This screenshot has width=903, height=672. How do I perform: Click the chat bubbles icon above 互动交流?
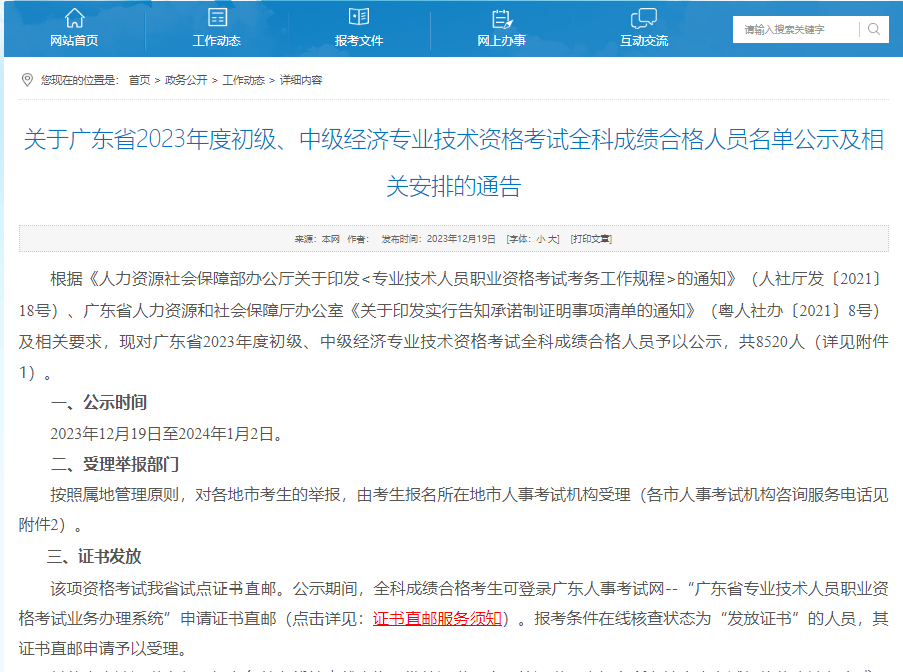(x=644, y=17)
